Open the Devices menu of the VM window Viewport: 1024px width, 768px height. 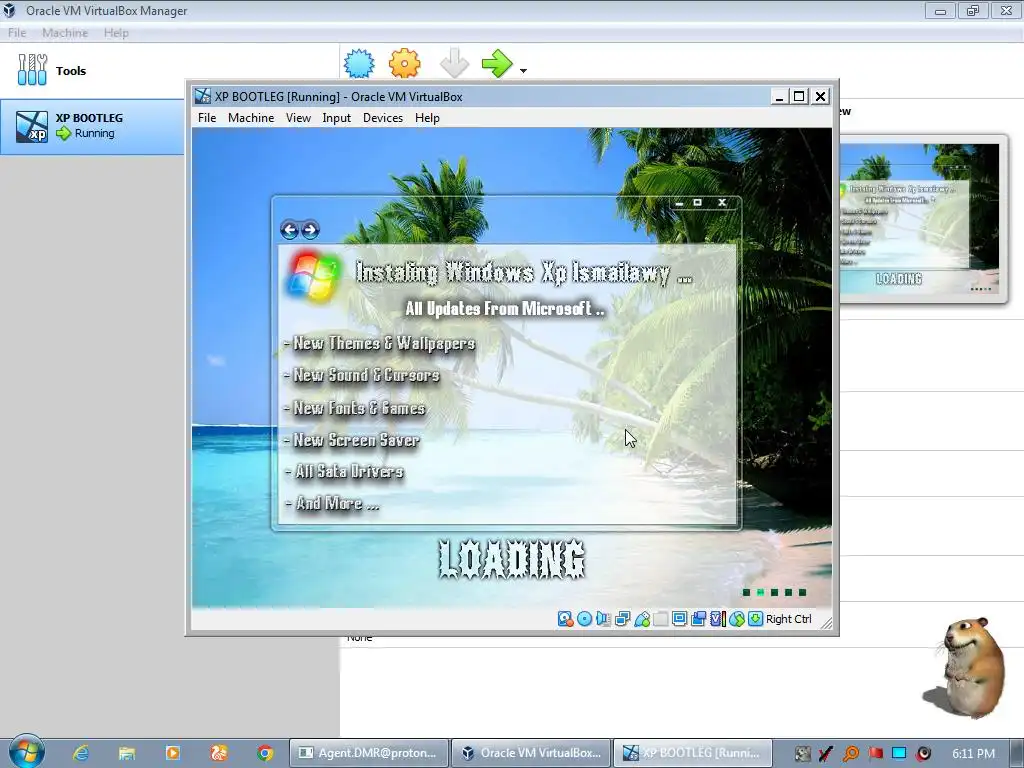383,118
